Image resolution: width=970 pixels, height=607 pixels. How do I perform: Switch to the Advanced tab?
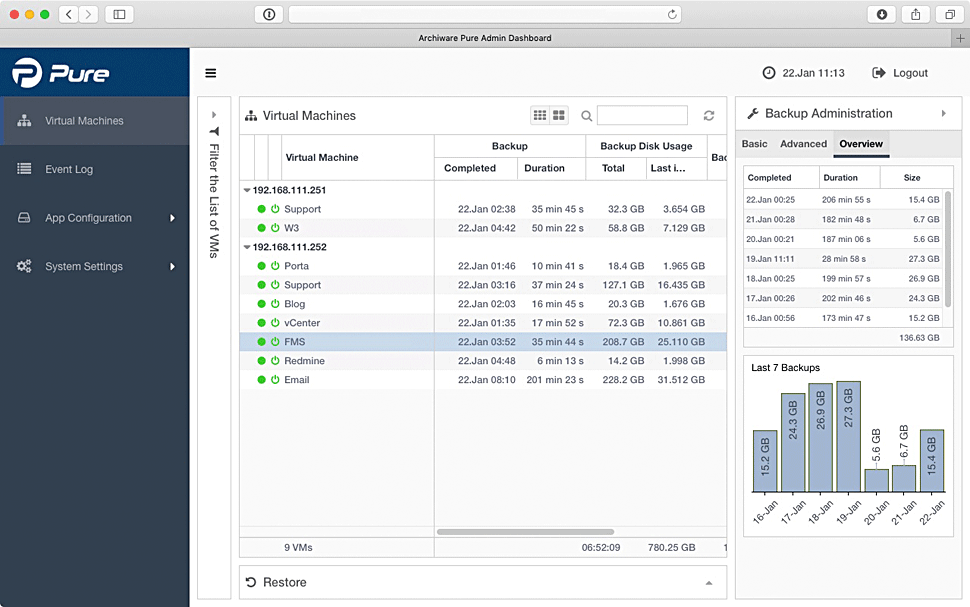coord(803,144)
